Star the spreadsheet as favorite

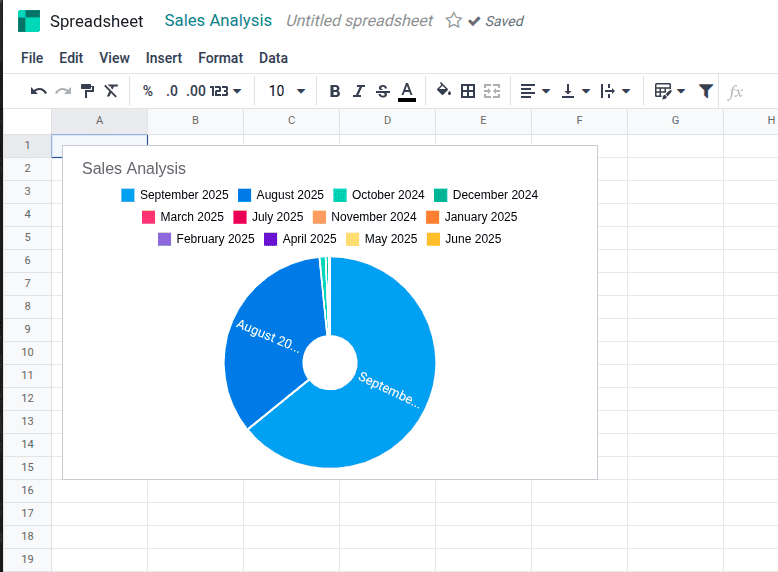454,20
